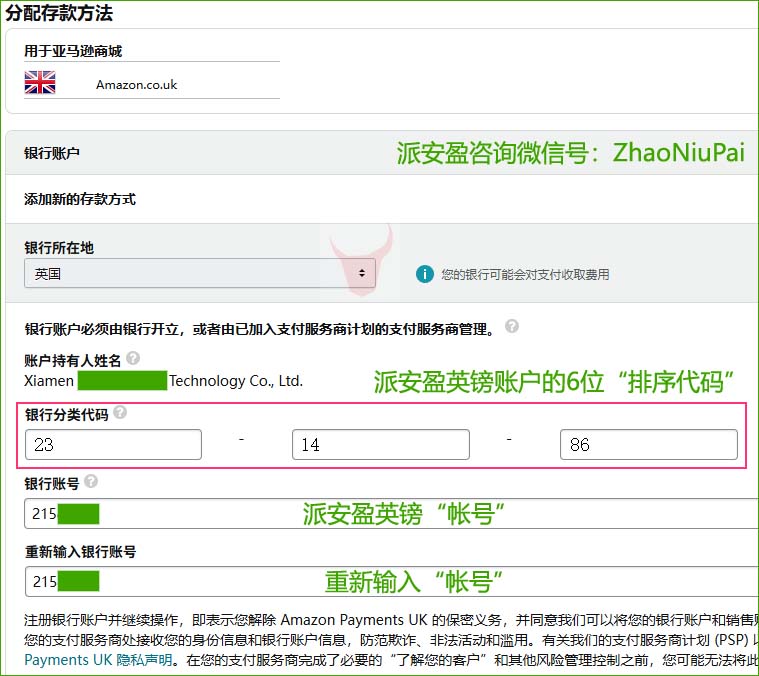759x676 pixels.
Task: Click the 重新输入银行账号 label
Action: coord(80,551)
